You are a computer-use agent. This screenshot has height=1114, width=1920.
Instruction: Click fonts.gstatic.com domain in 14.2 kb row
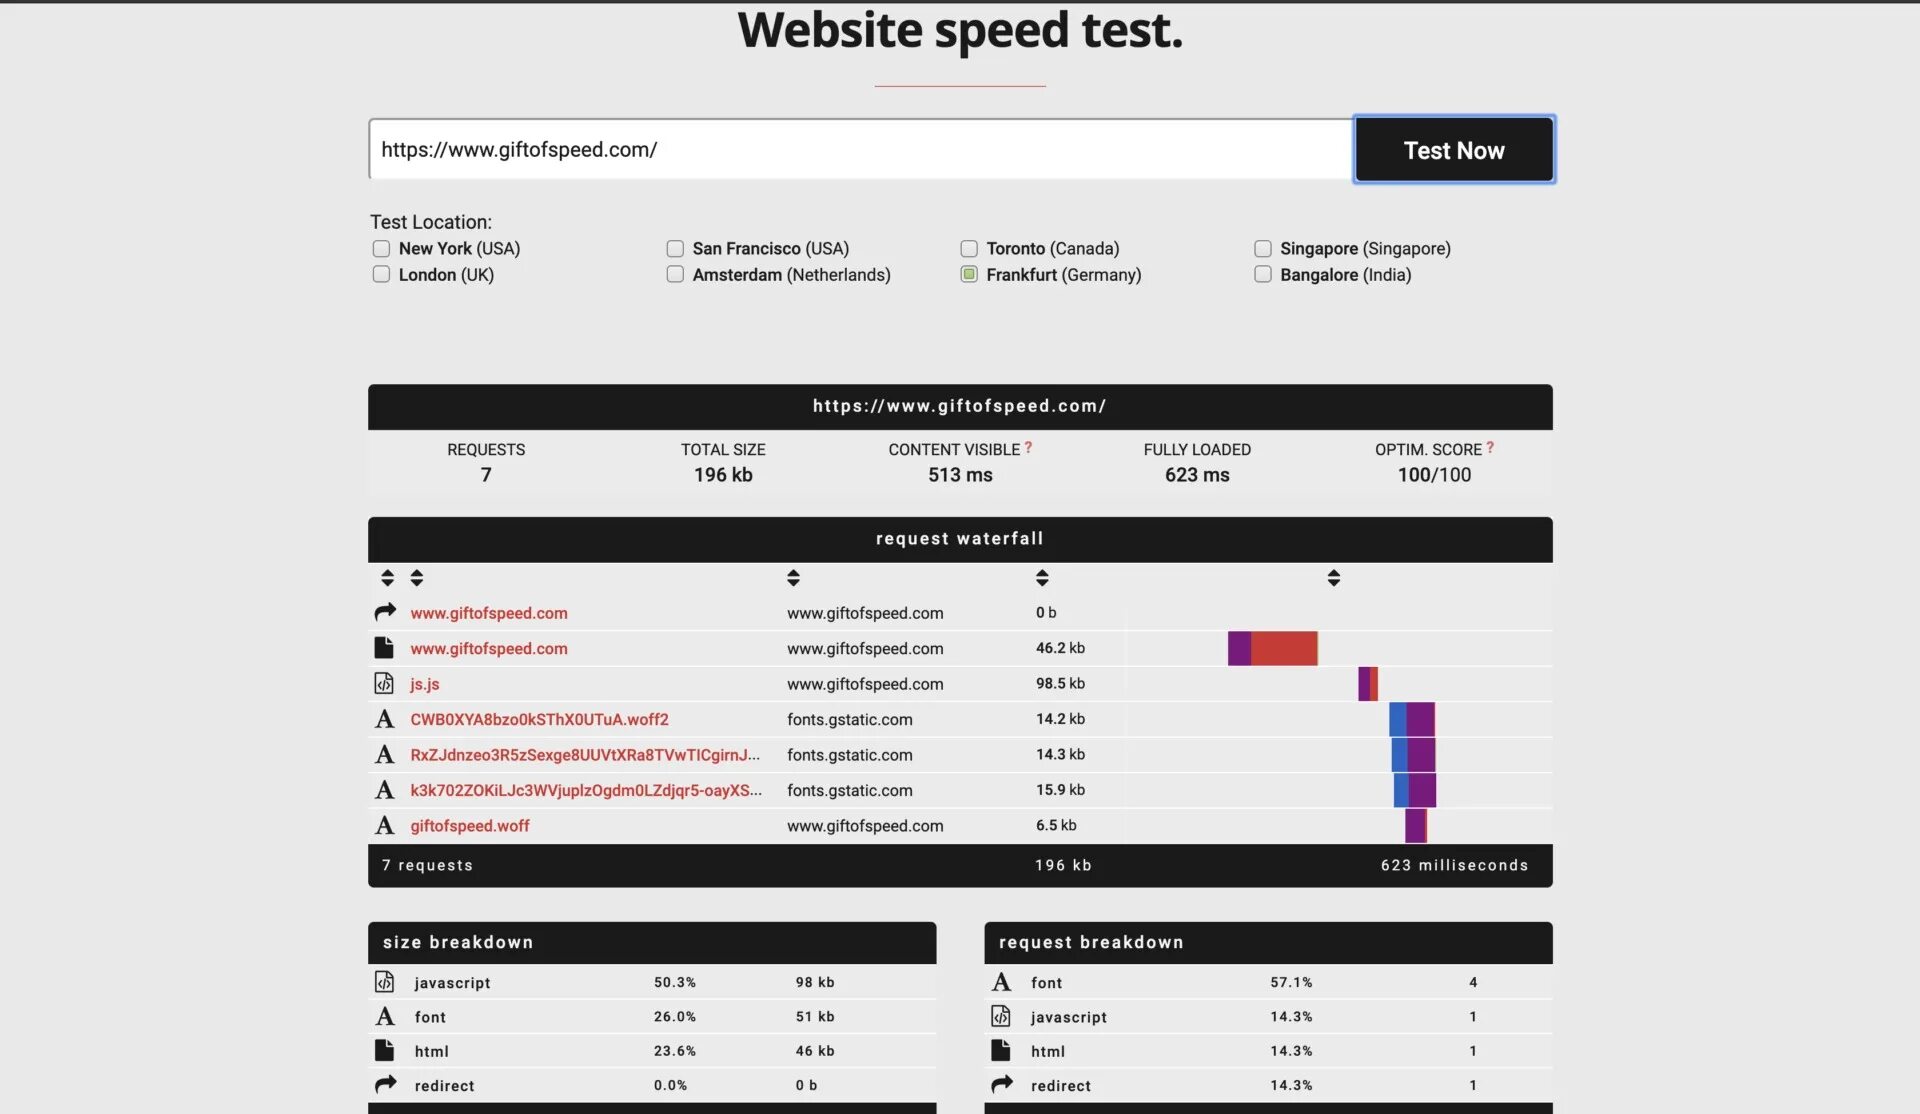pyautogui.click(x=849, y=720)
